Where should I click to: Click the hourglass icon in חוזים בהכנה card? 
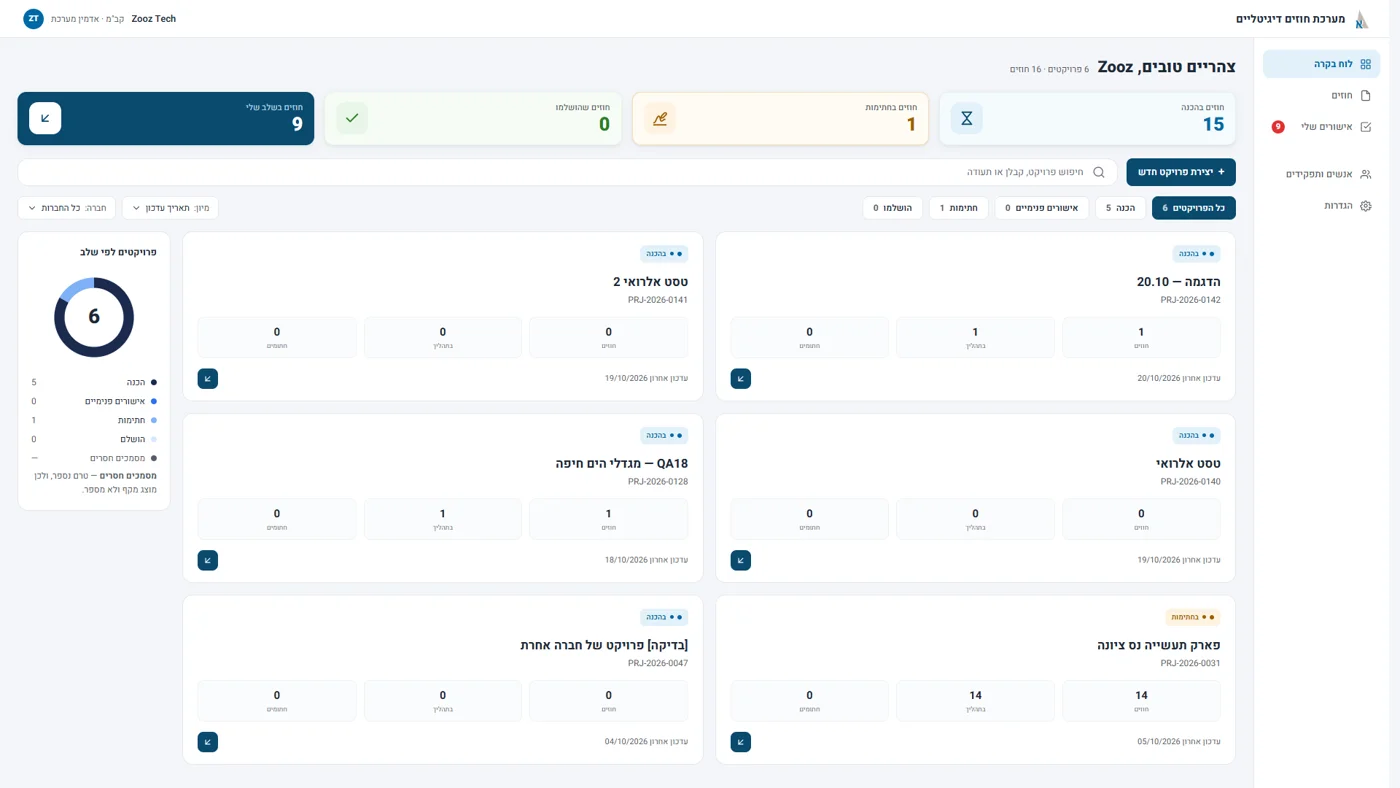pyautogui.click(x=966, y=118)
